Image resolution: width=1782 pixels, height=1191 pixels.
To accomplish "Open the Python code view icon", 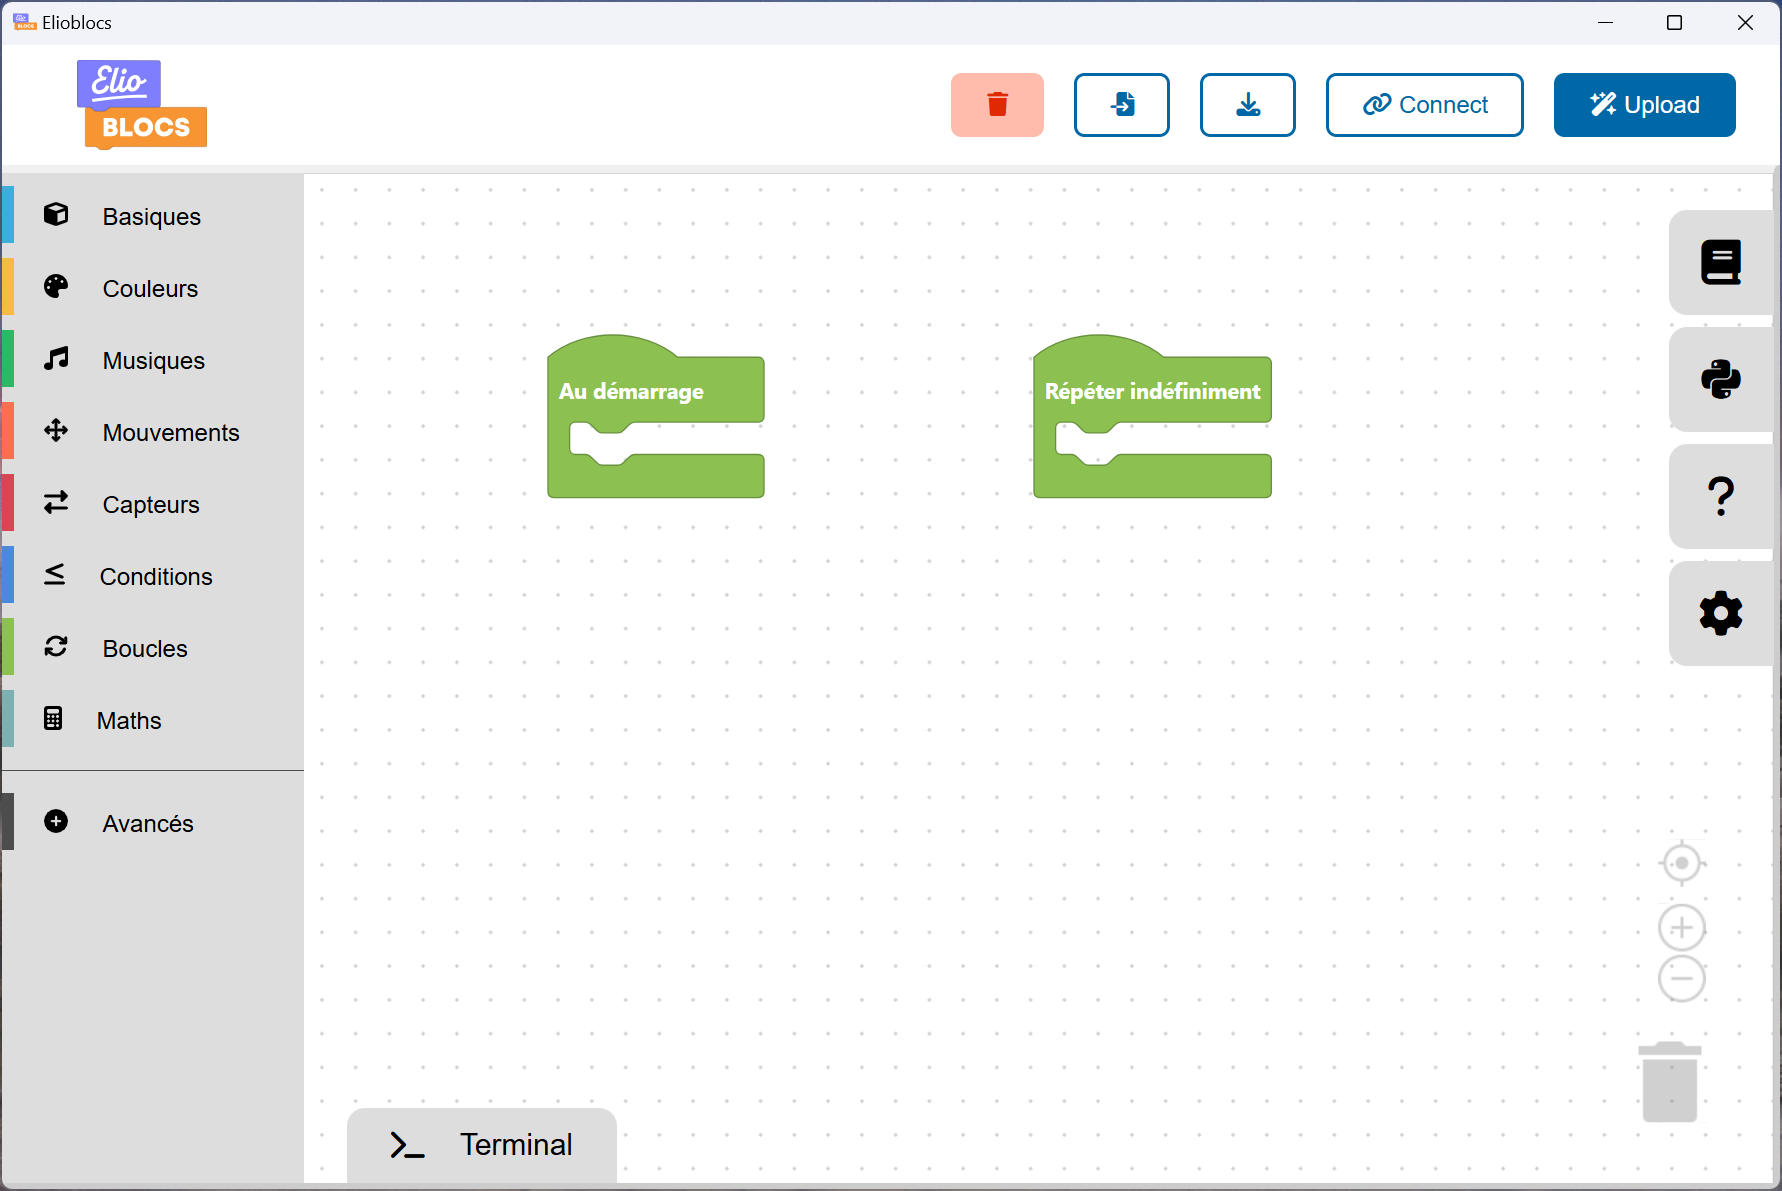I will (x=1720, y=380).
